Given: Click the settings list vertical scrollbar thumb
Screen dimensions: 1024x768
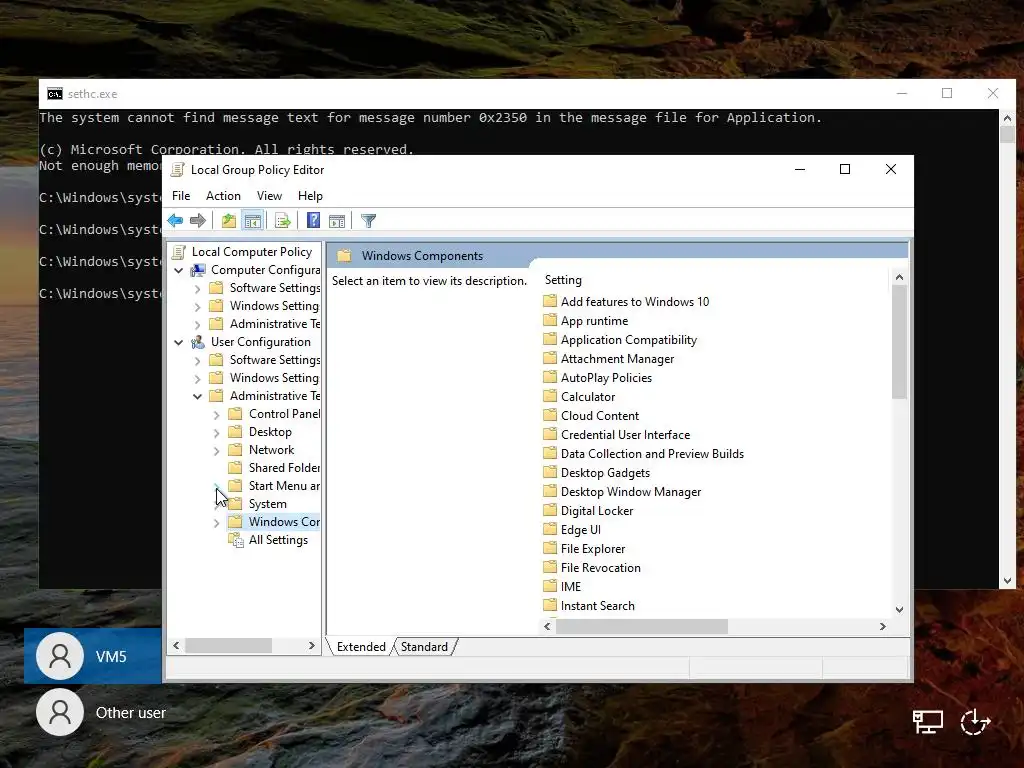Looking at the screenshot, I should [x=899, y=342].
